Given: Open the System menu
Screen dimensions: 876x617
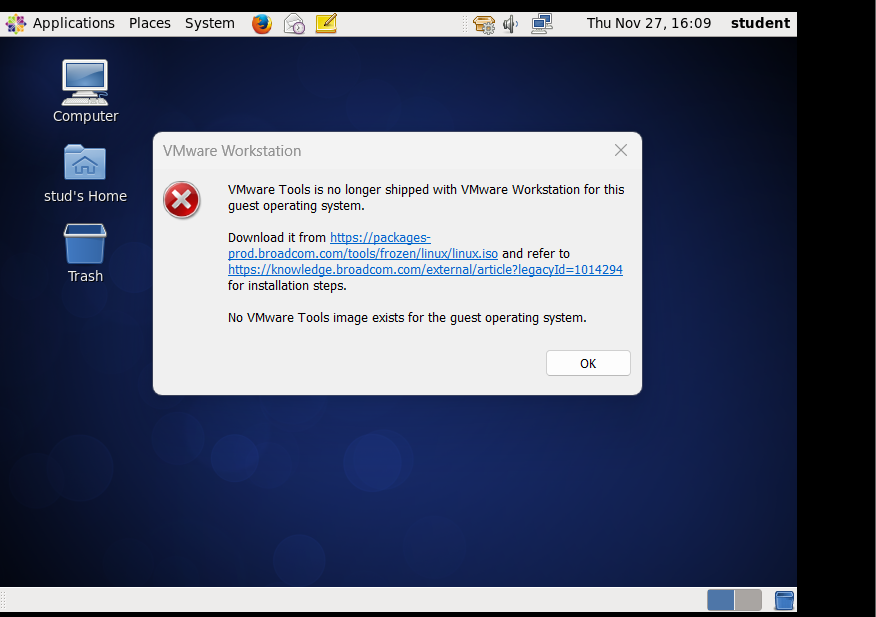Looking at the screenshot, I should [x=210, y=23].
